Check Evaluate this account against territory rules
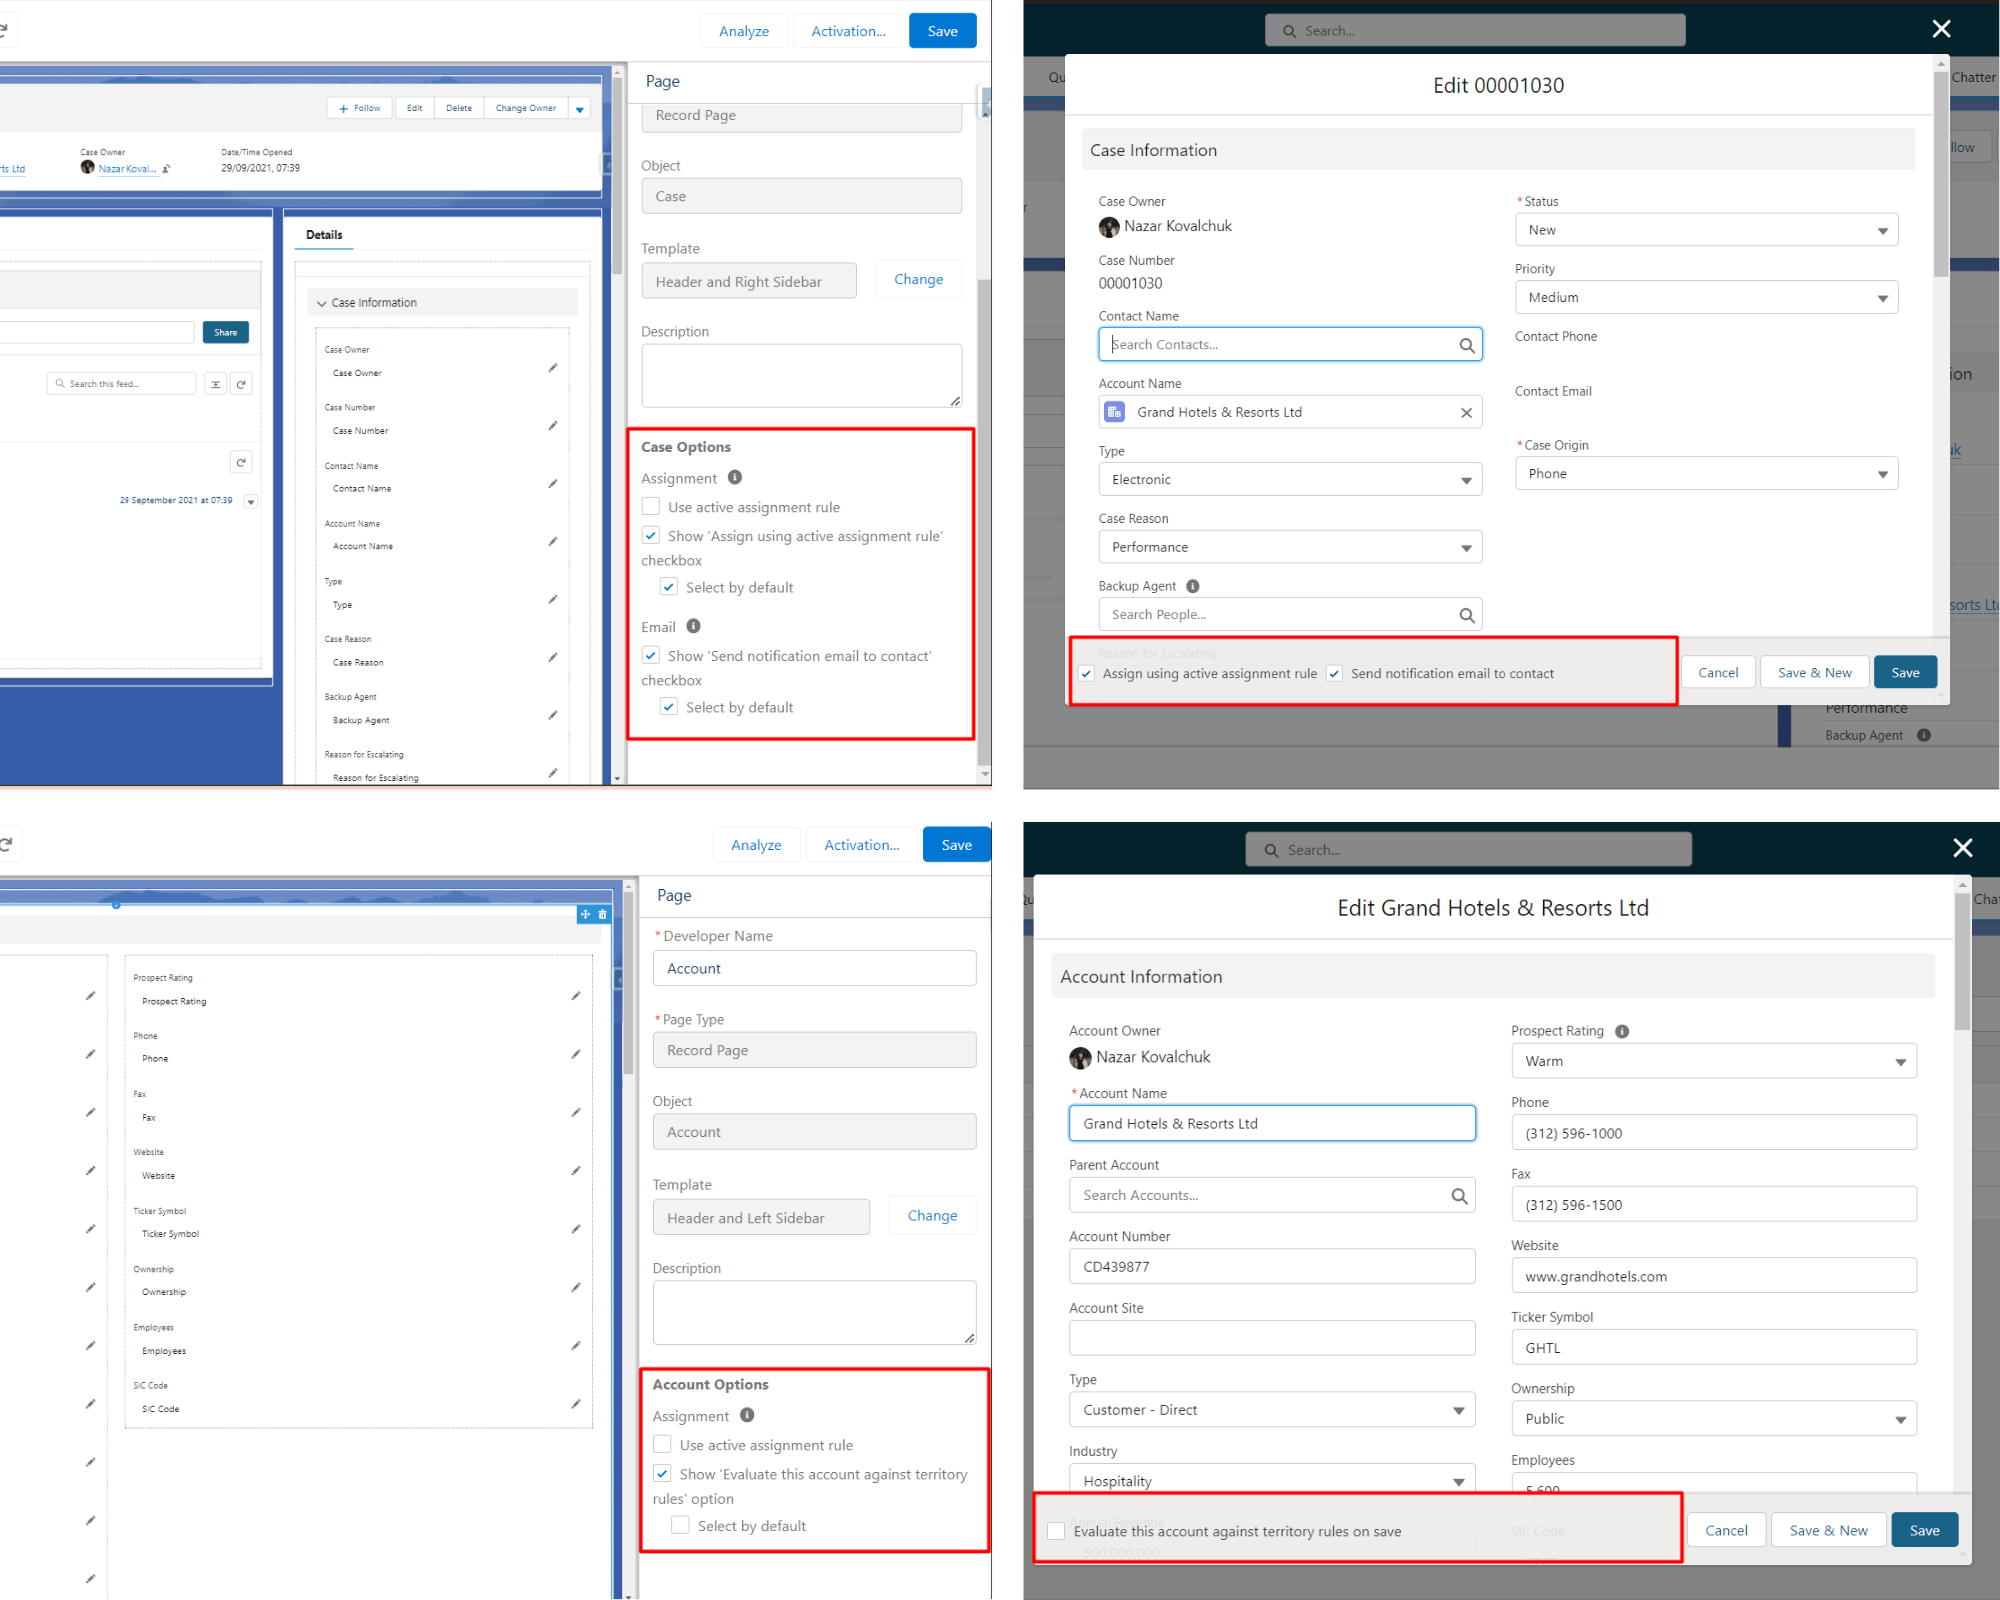The height and width of the screenshot is (1600, 2000). tap(1056, 1531)
